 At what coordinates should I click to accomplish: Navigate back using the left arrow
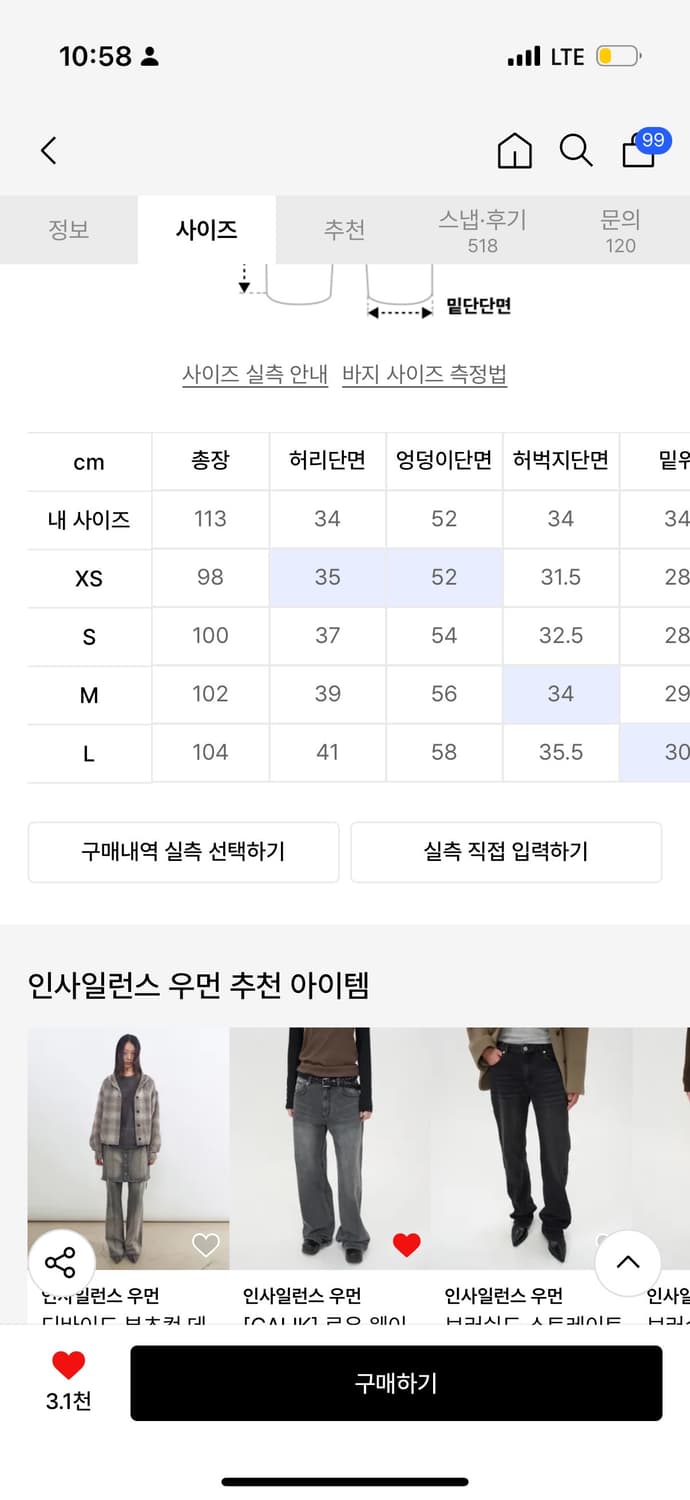point(47,150)
